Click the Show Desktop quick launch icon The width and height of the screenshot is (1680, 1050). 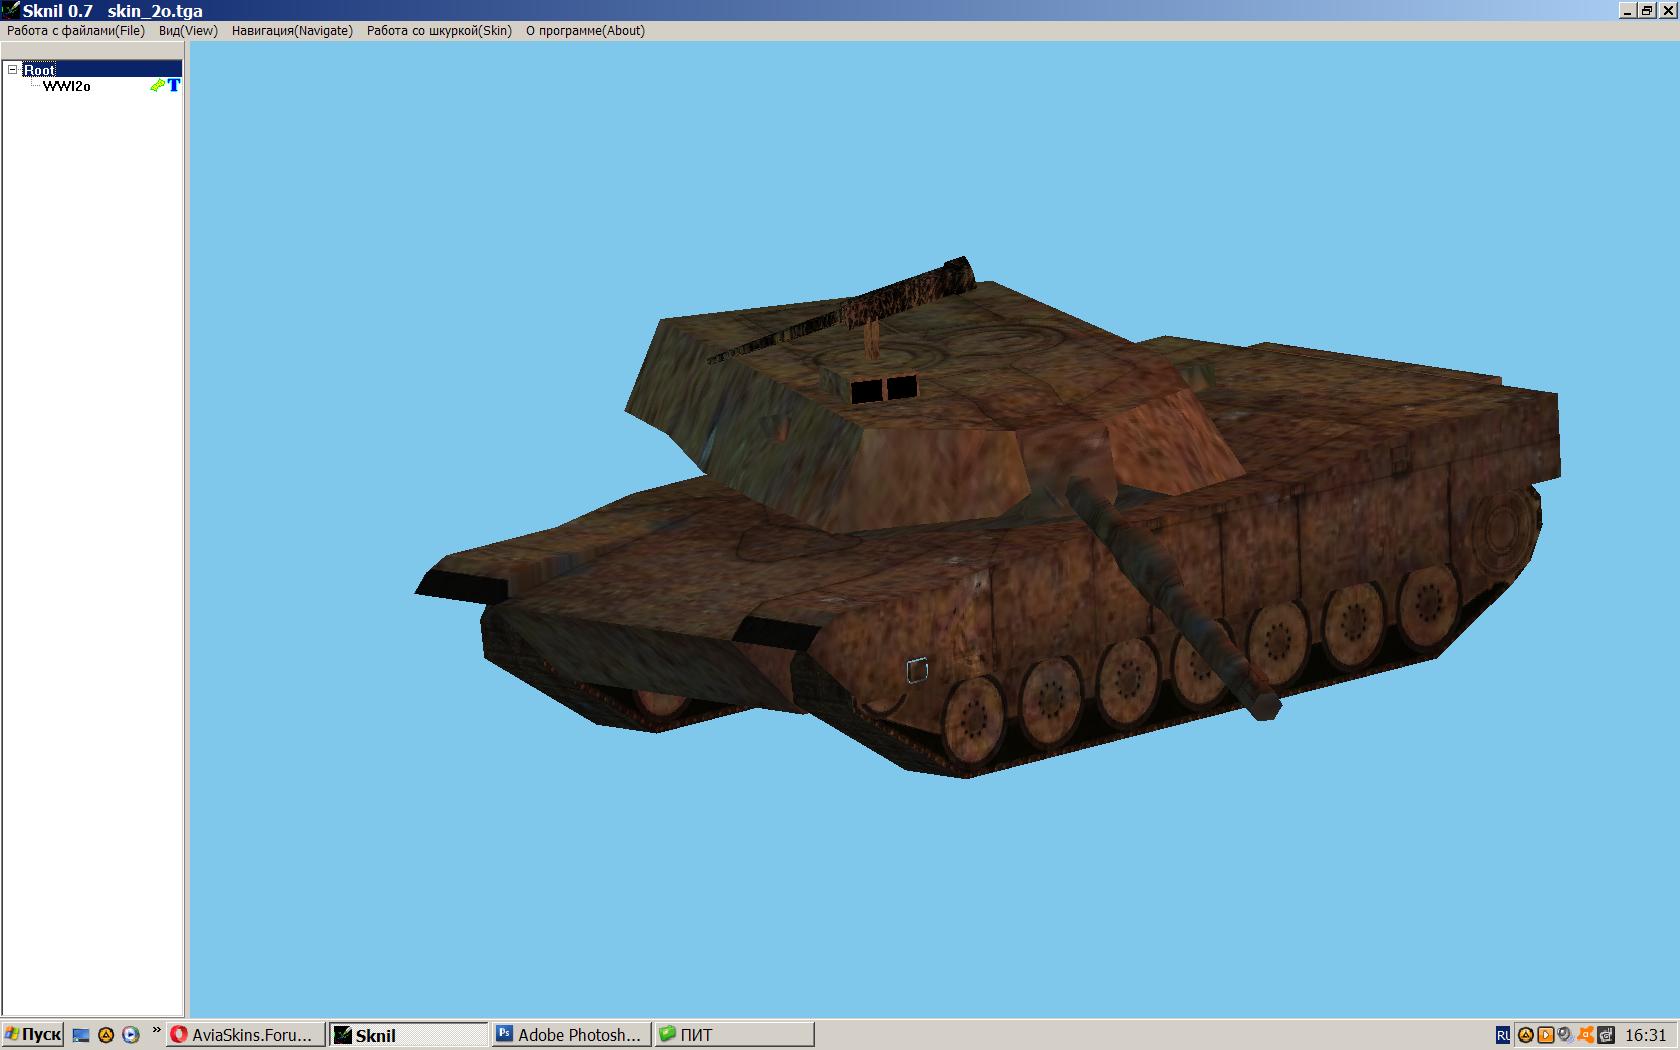click(81, 1036)
